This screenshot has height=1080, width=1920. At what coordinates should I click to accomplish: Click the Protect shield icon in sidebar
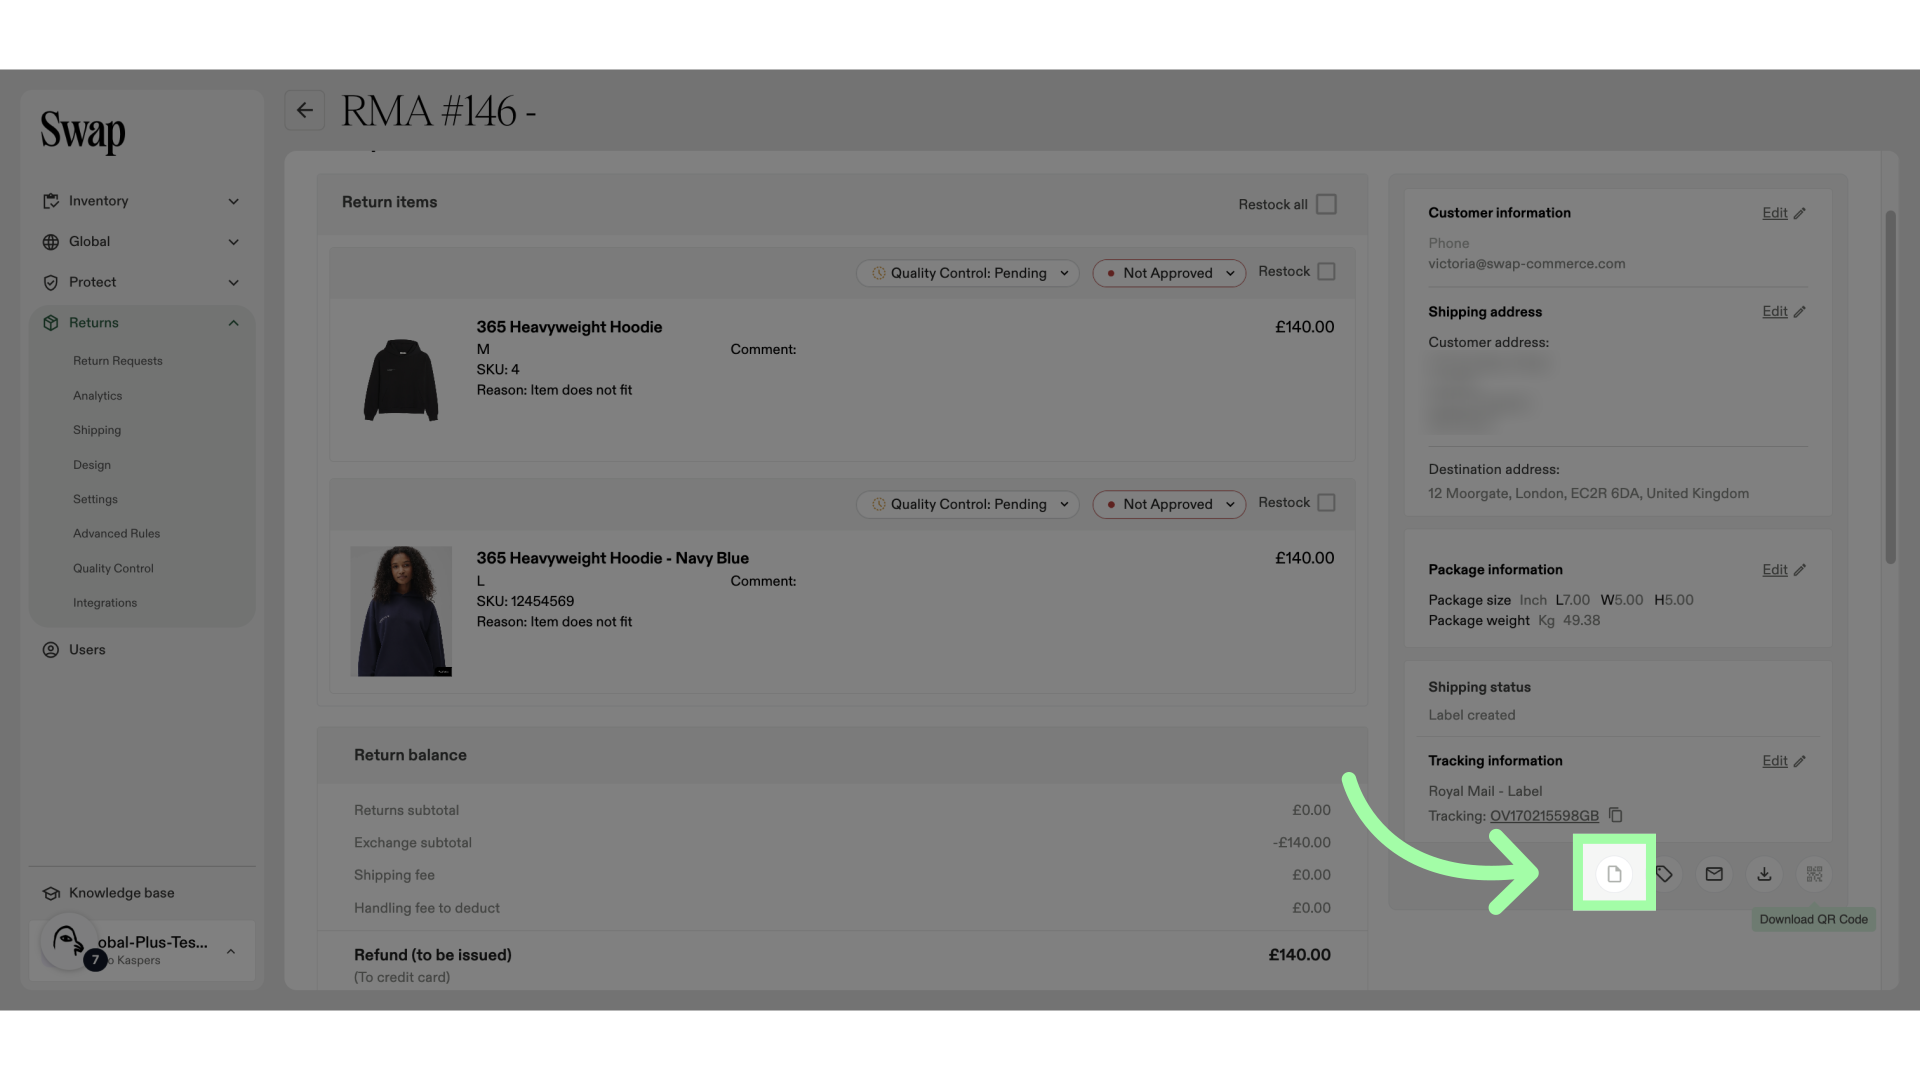click(x=51, y=283)
